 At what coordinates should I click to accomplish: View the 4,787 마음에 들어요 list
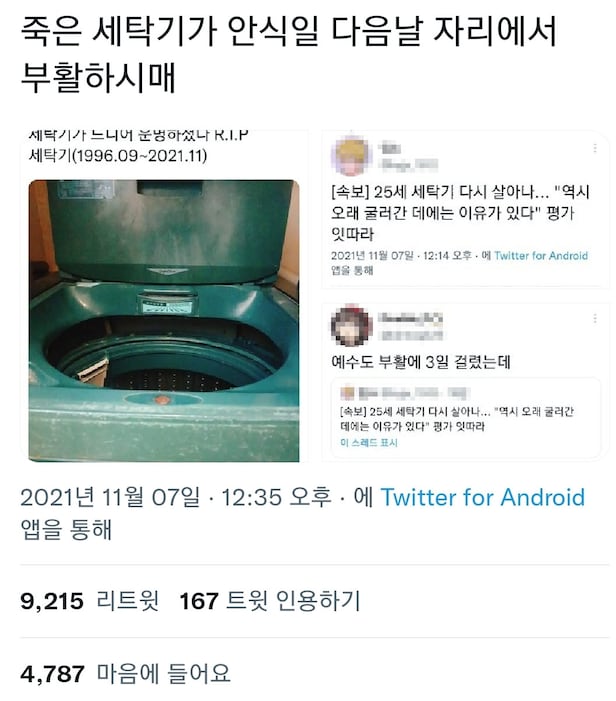click(125, 673)
